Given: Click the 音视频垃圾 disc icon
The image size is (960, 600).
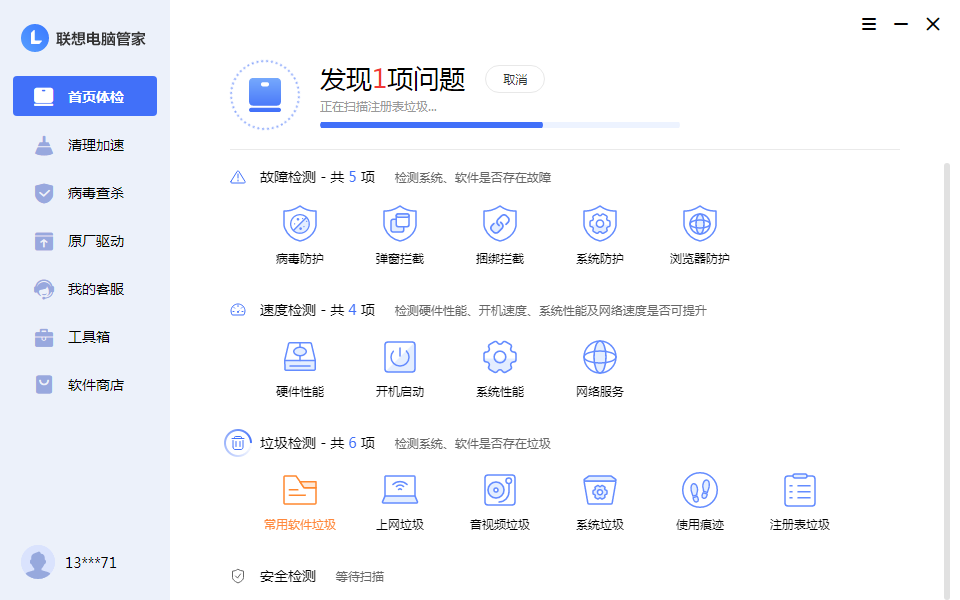Looking at the screenshot, I should (x=500, y=490).
